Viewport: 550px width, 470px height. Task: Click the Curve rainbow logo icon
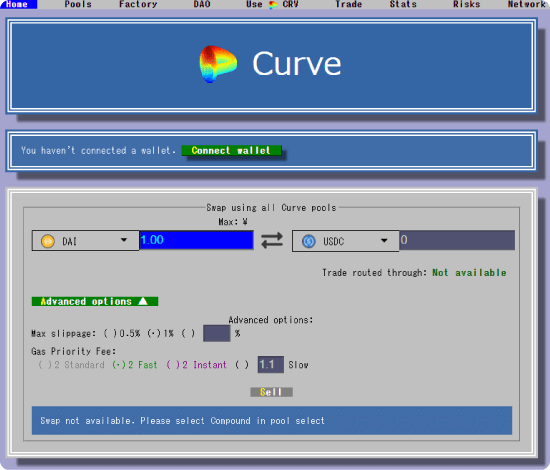pyautogui.click(x=218, y=64)
